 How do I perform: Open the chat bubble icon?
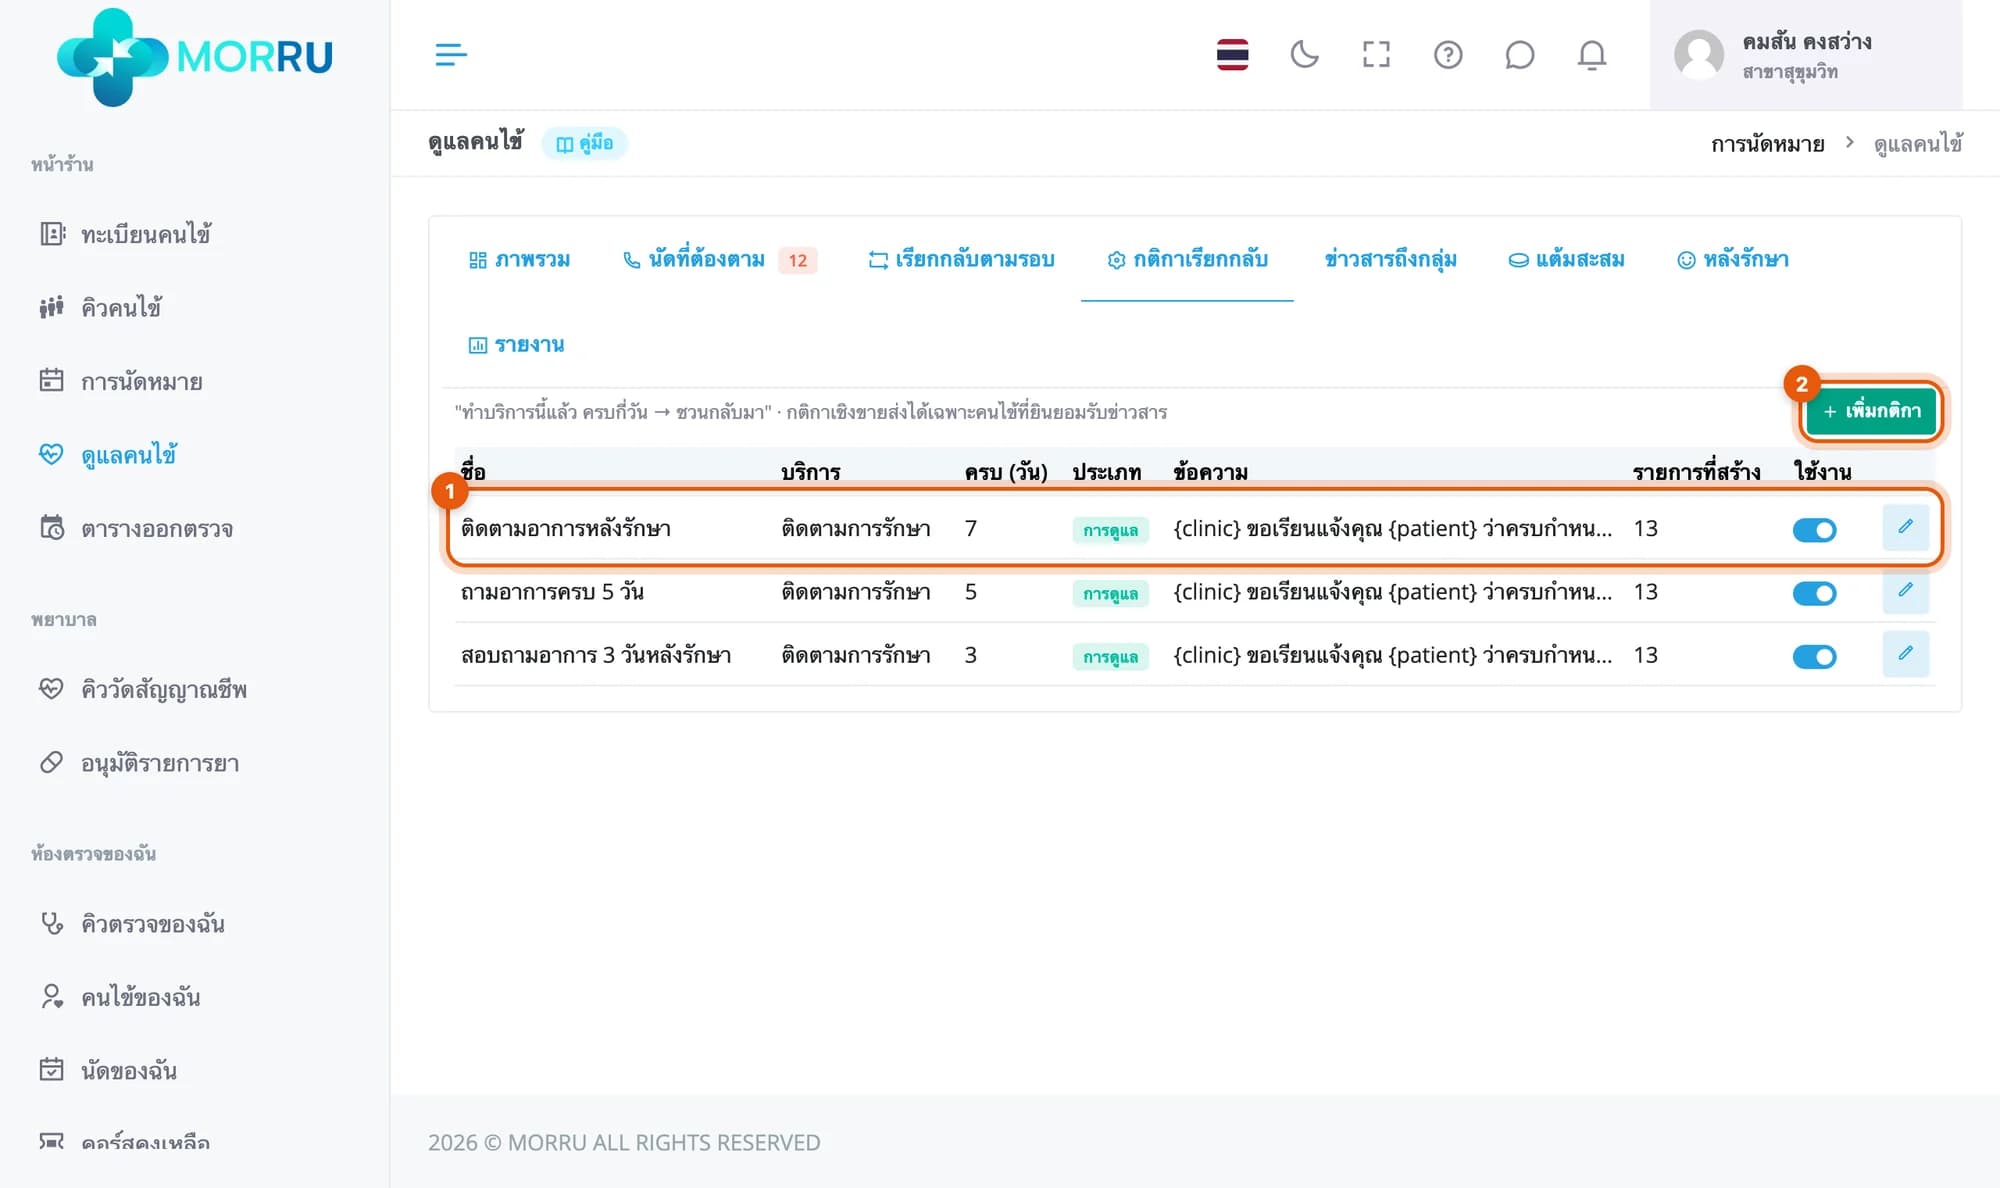coord(1519,54)
